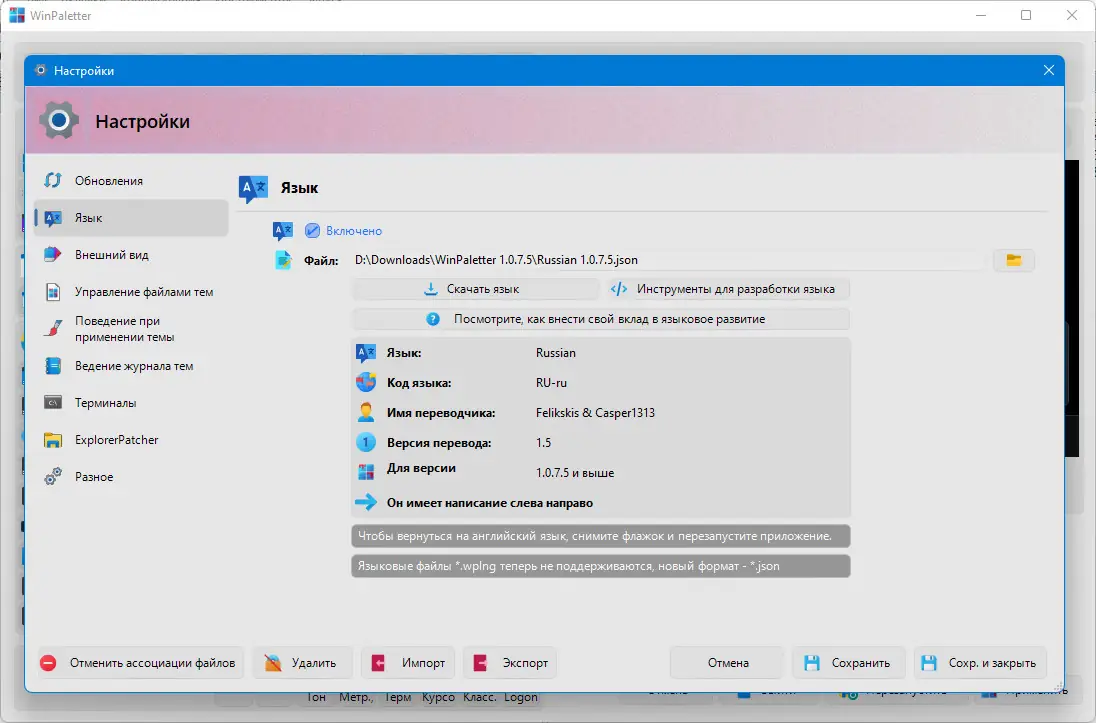Click WinPaletter app icon in main title bar
Screen dimensions: 1096x723
click(17, 15)
